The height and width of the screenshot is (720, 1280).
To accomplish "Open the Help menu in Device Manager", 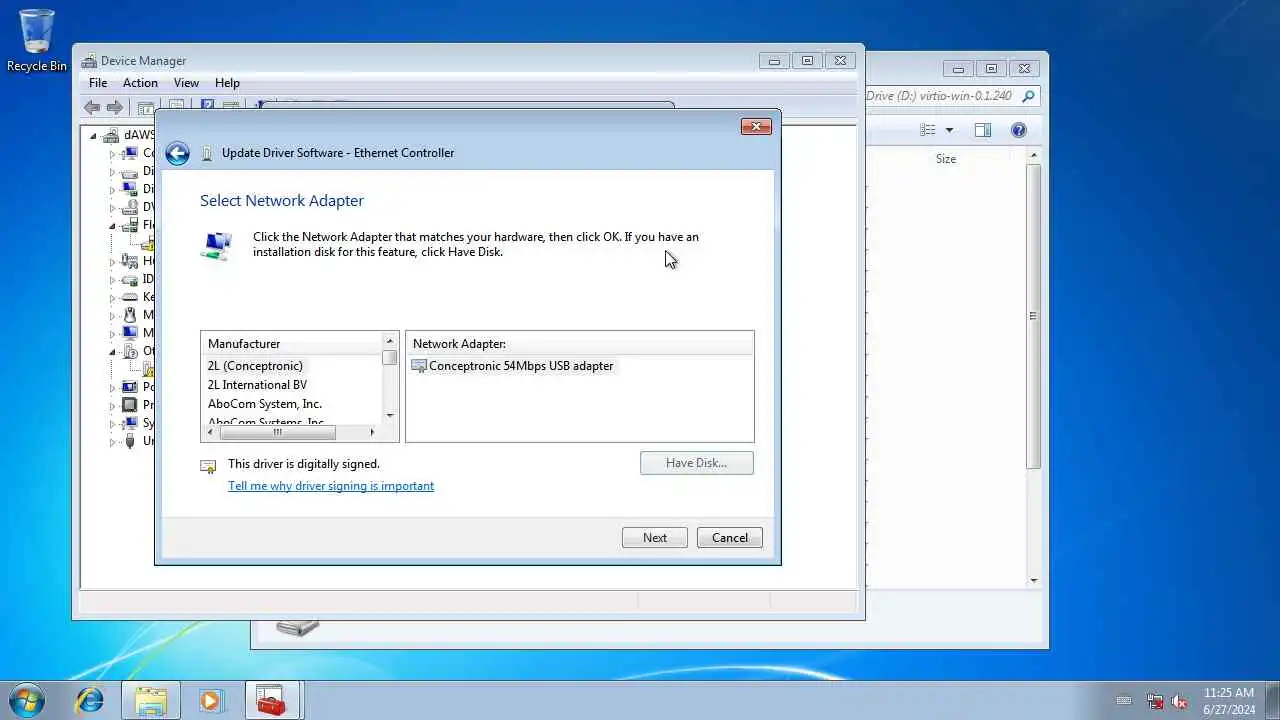I will (227, 83).
